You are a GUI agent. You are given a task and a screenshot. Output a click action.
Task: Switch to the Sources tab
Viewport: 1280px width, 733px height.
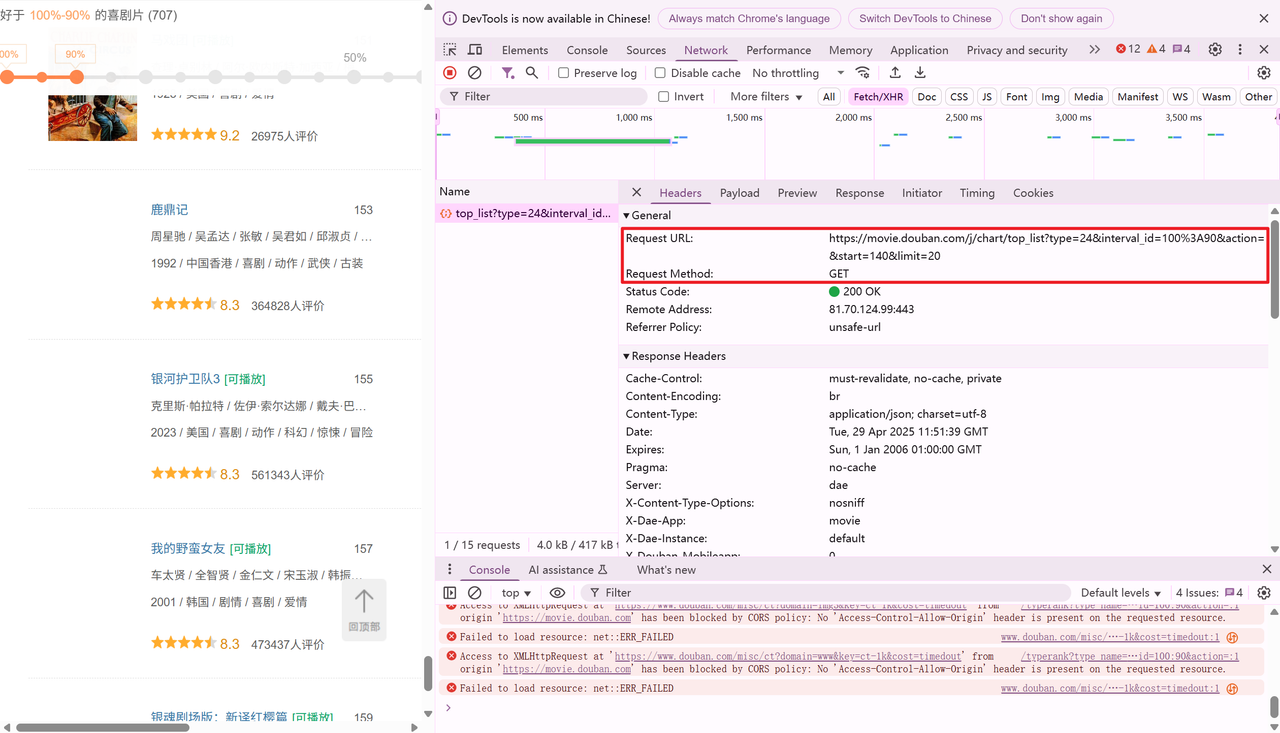tap(646, 50)
